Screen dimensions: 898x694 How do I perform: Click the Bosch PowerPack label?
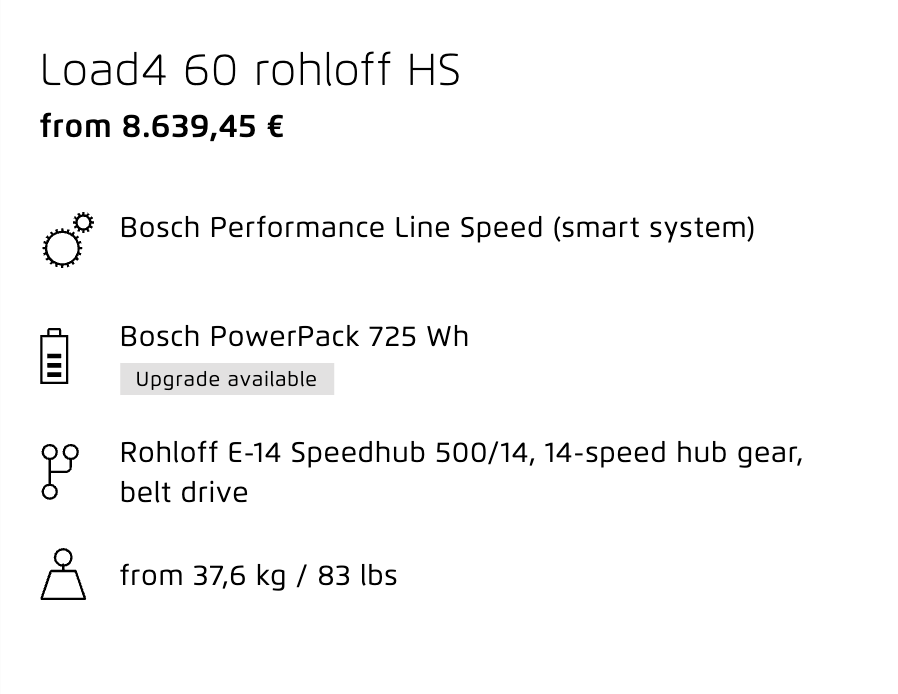pos(239,336)
